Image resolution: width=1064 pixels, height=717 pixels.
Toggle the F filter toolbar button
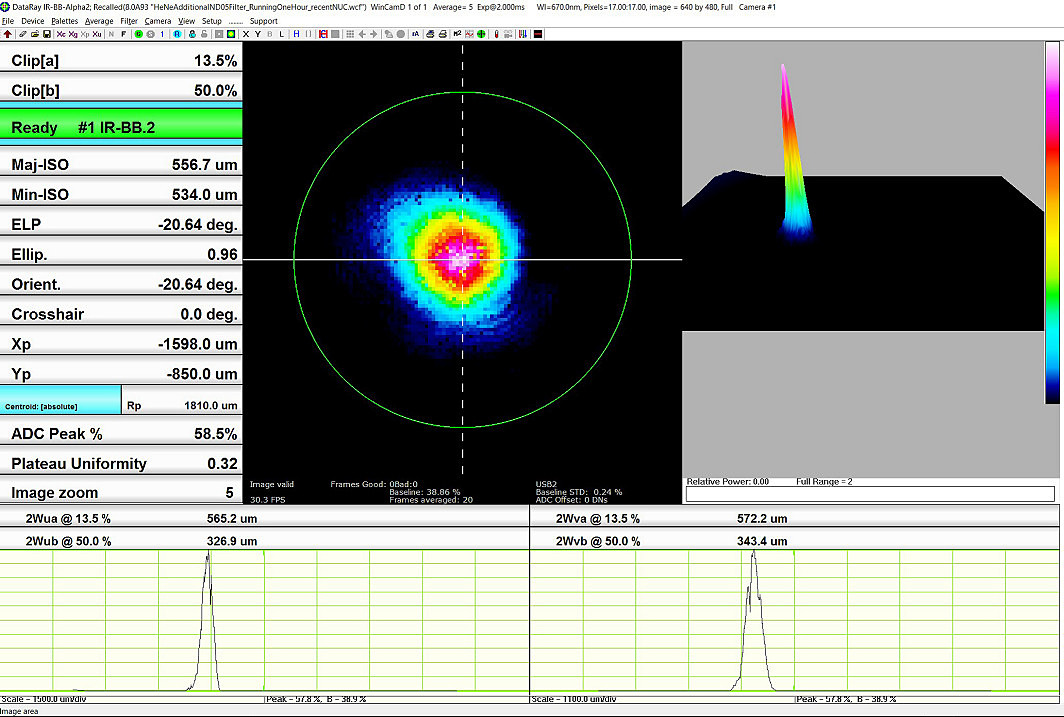coord(124,34)
